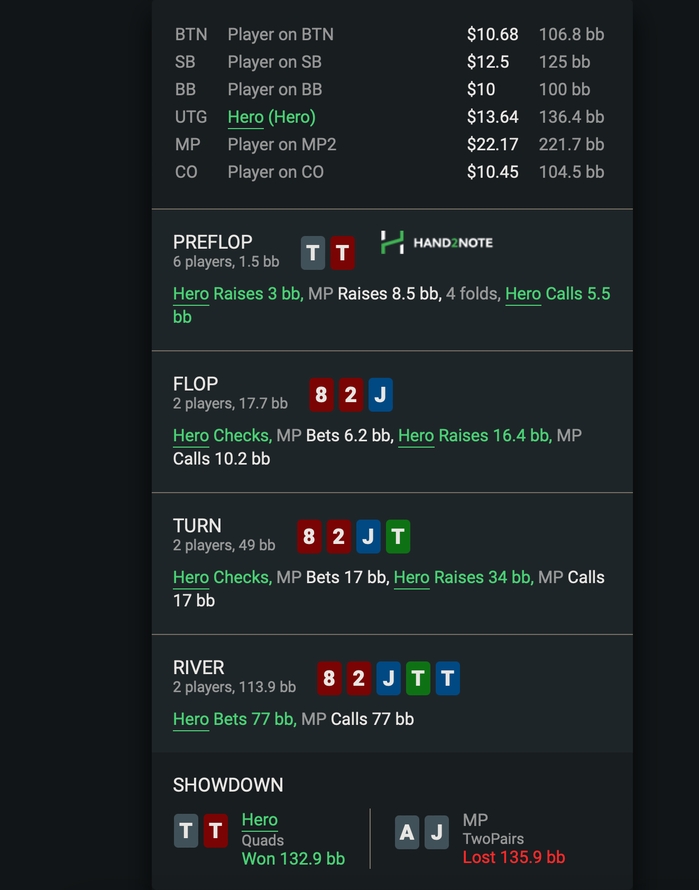The height and width of the screenshot is (890, 699).
Task: Click the Hand2Note logo
Action: (436, 243)
